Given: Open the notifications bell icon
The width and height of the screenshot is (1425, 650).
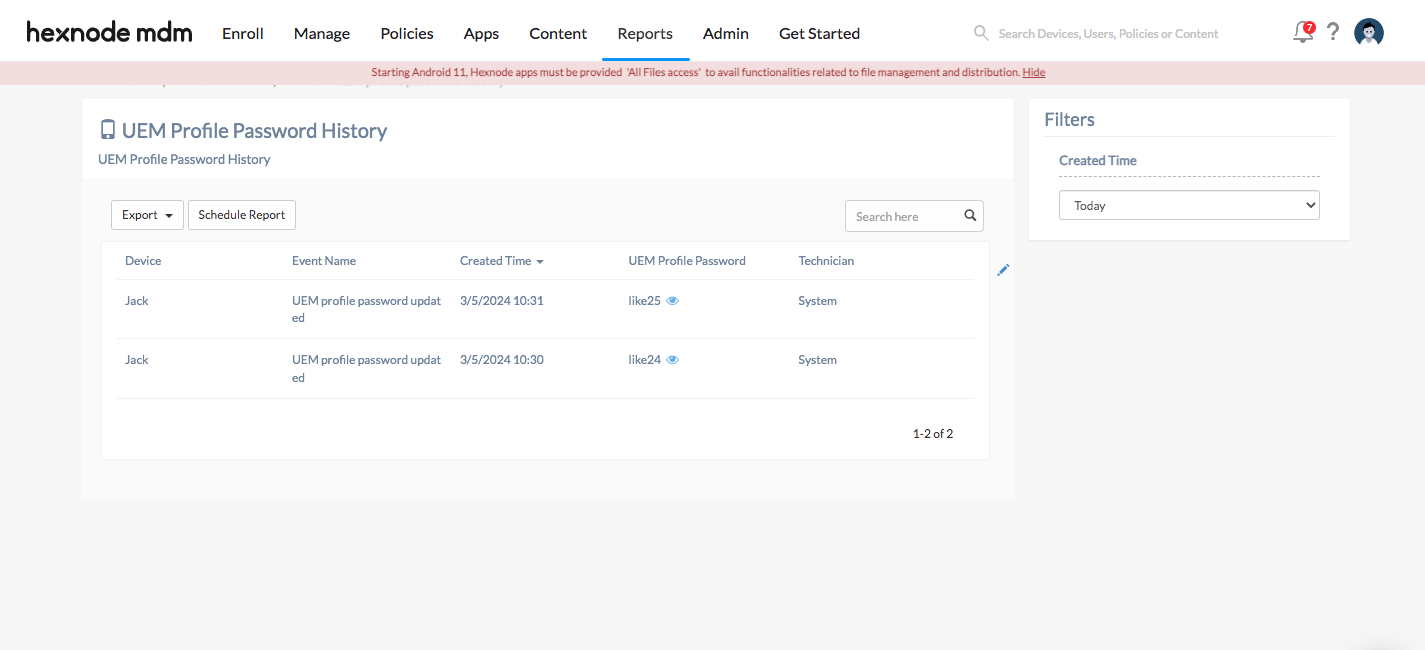Looking at the screenshot, I should [1303, 32].
